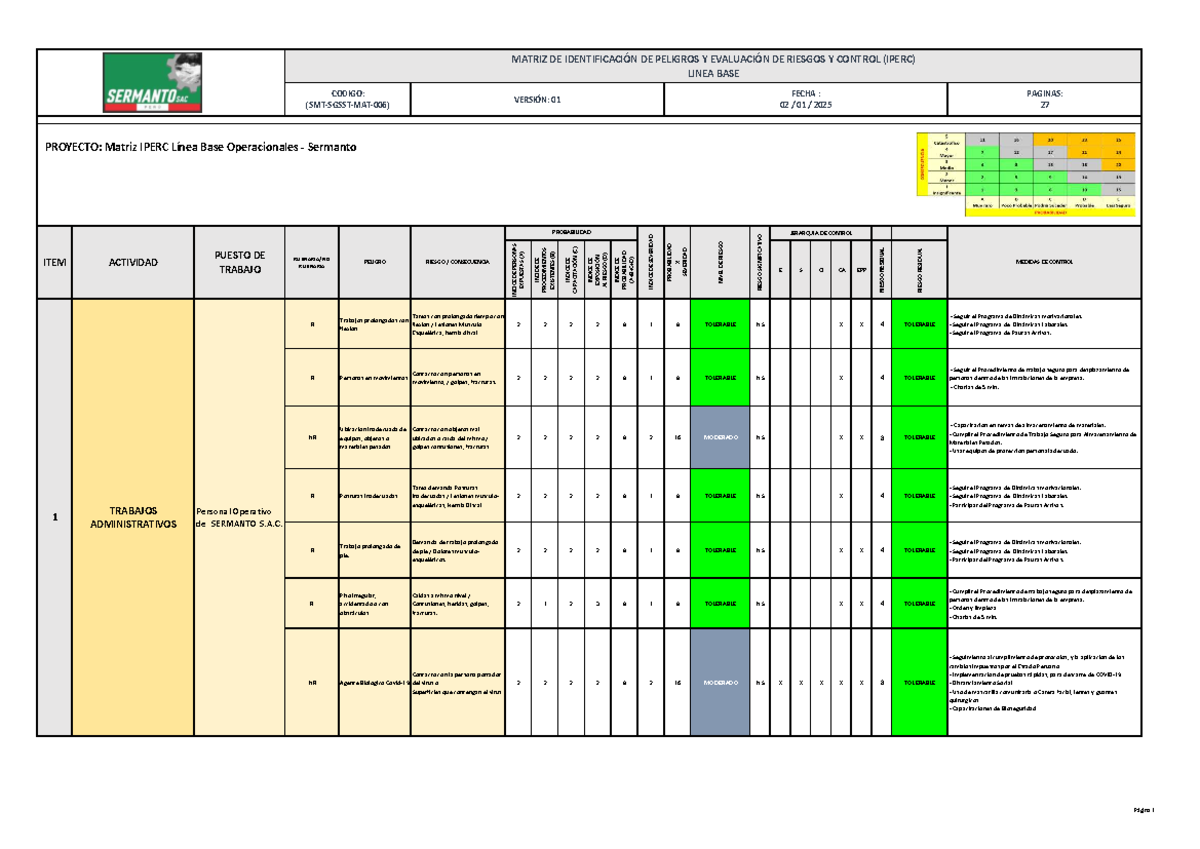Viewport: 1200px width, 849px height.
Task: Click the 'Trabajo prolongado de pie' hazard cell
Action: [x=375, y=550]
